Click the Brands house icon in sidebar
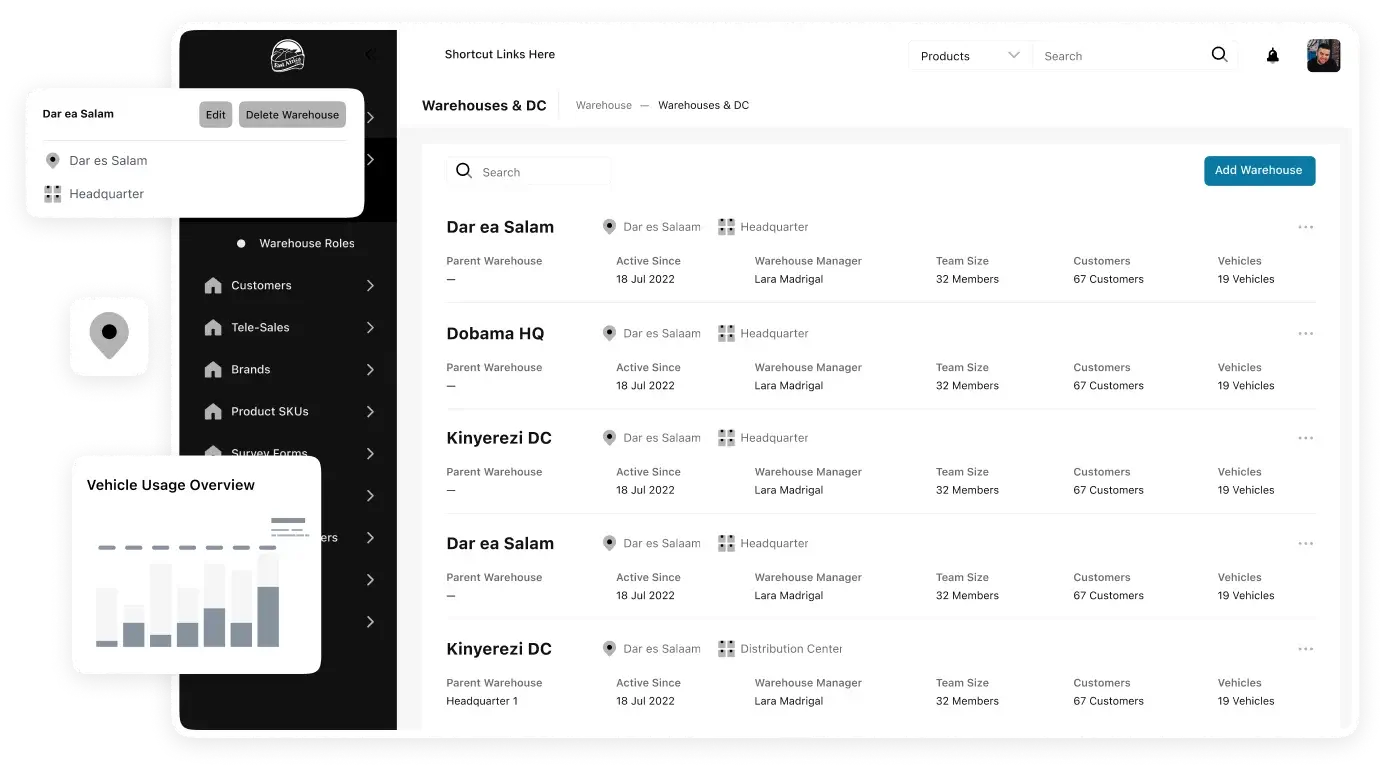The image size is (1385, 768). pyautogui.click(x=213, y=370)
